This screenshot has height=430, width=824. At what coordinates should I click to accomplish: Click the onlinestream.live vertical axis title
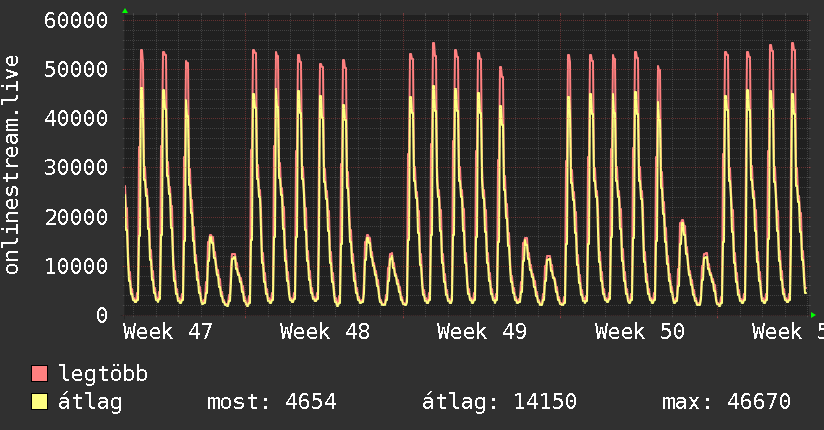coord(12,165)
